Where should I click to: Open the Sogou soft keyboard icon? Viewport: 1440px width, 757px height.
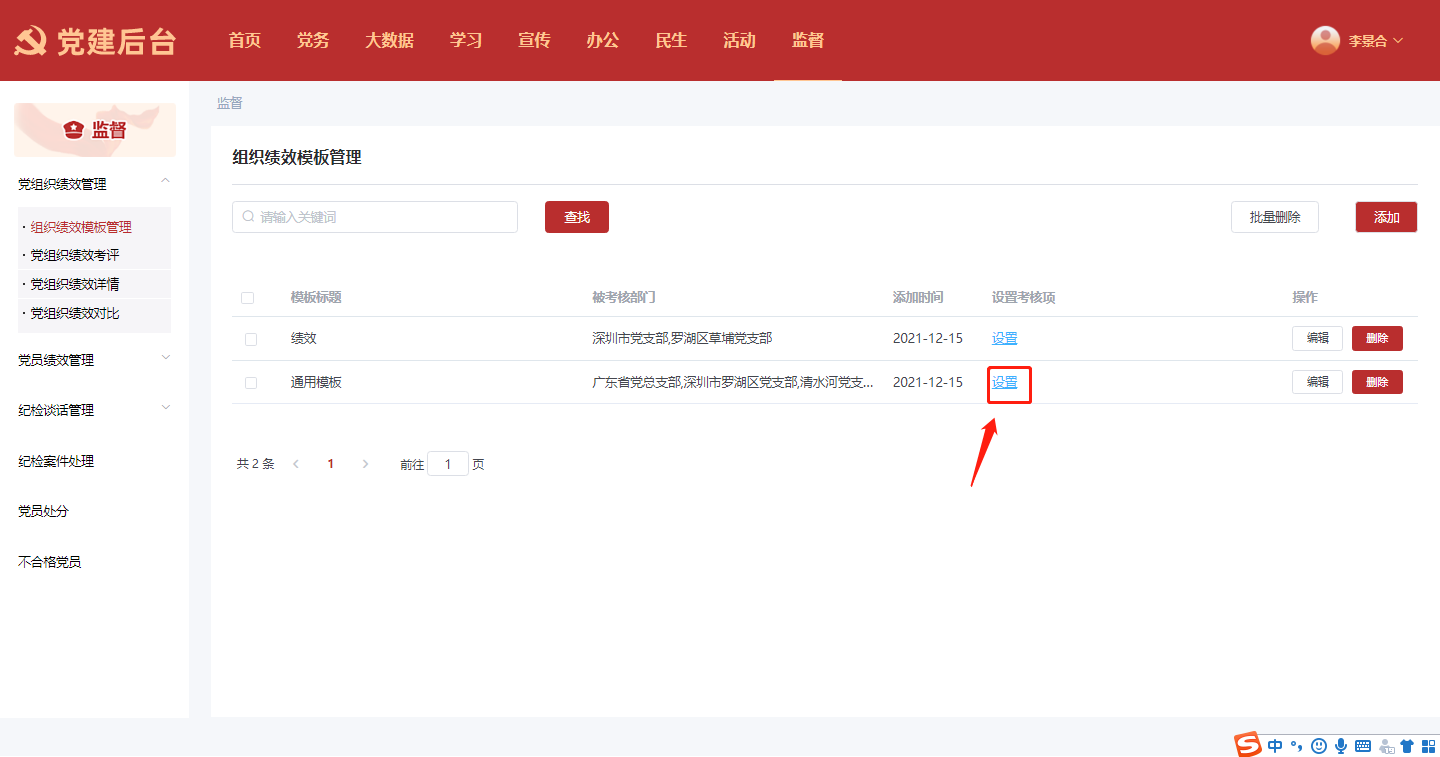pos(1363,745)
